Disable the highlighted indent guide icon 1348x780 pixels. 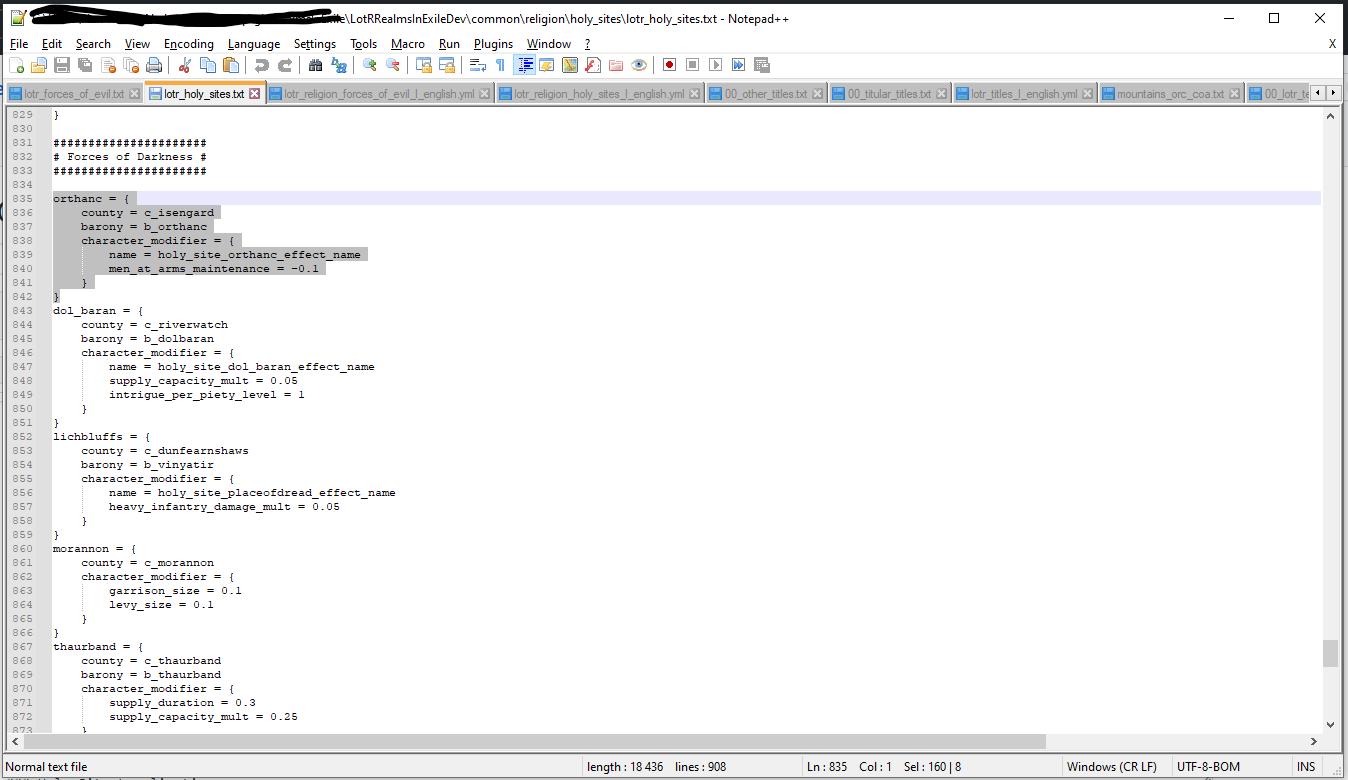524,65
